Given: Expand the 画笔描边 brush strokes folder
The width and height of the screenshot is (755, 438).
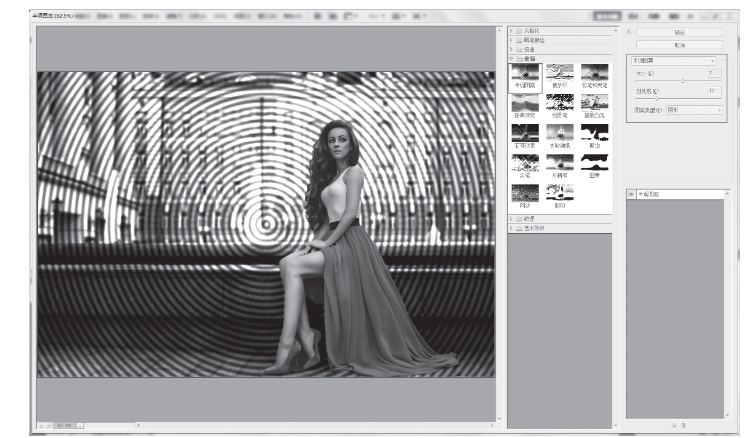Looking at the screenshot, I should 528,40.
